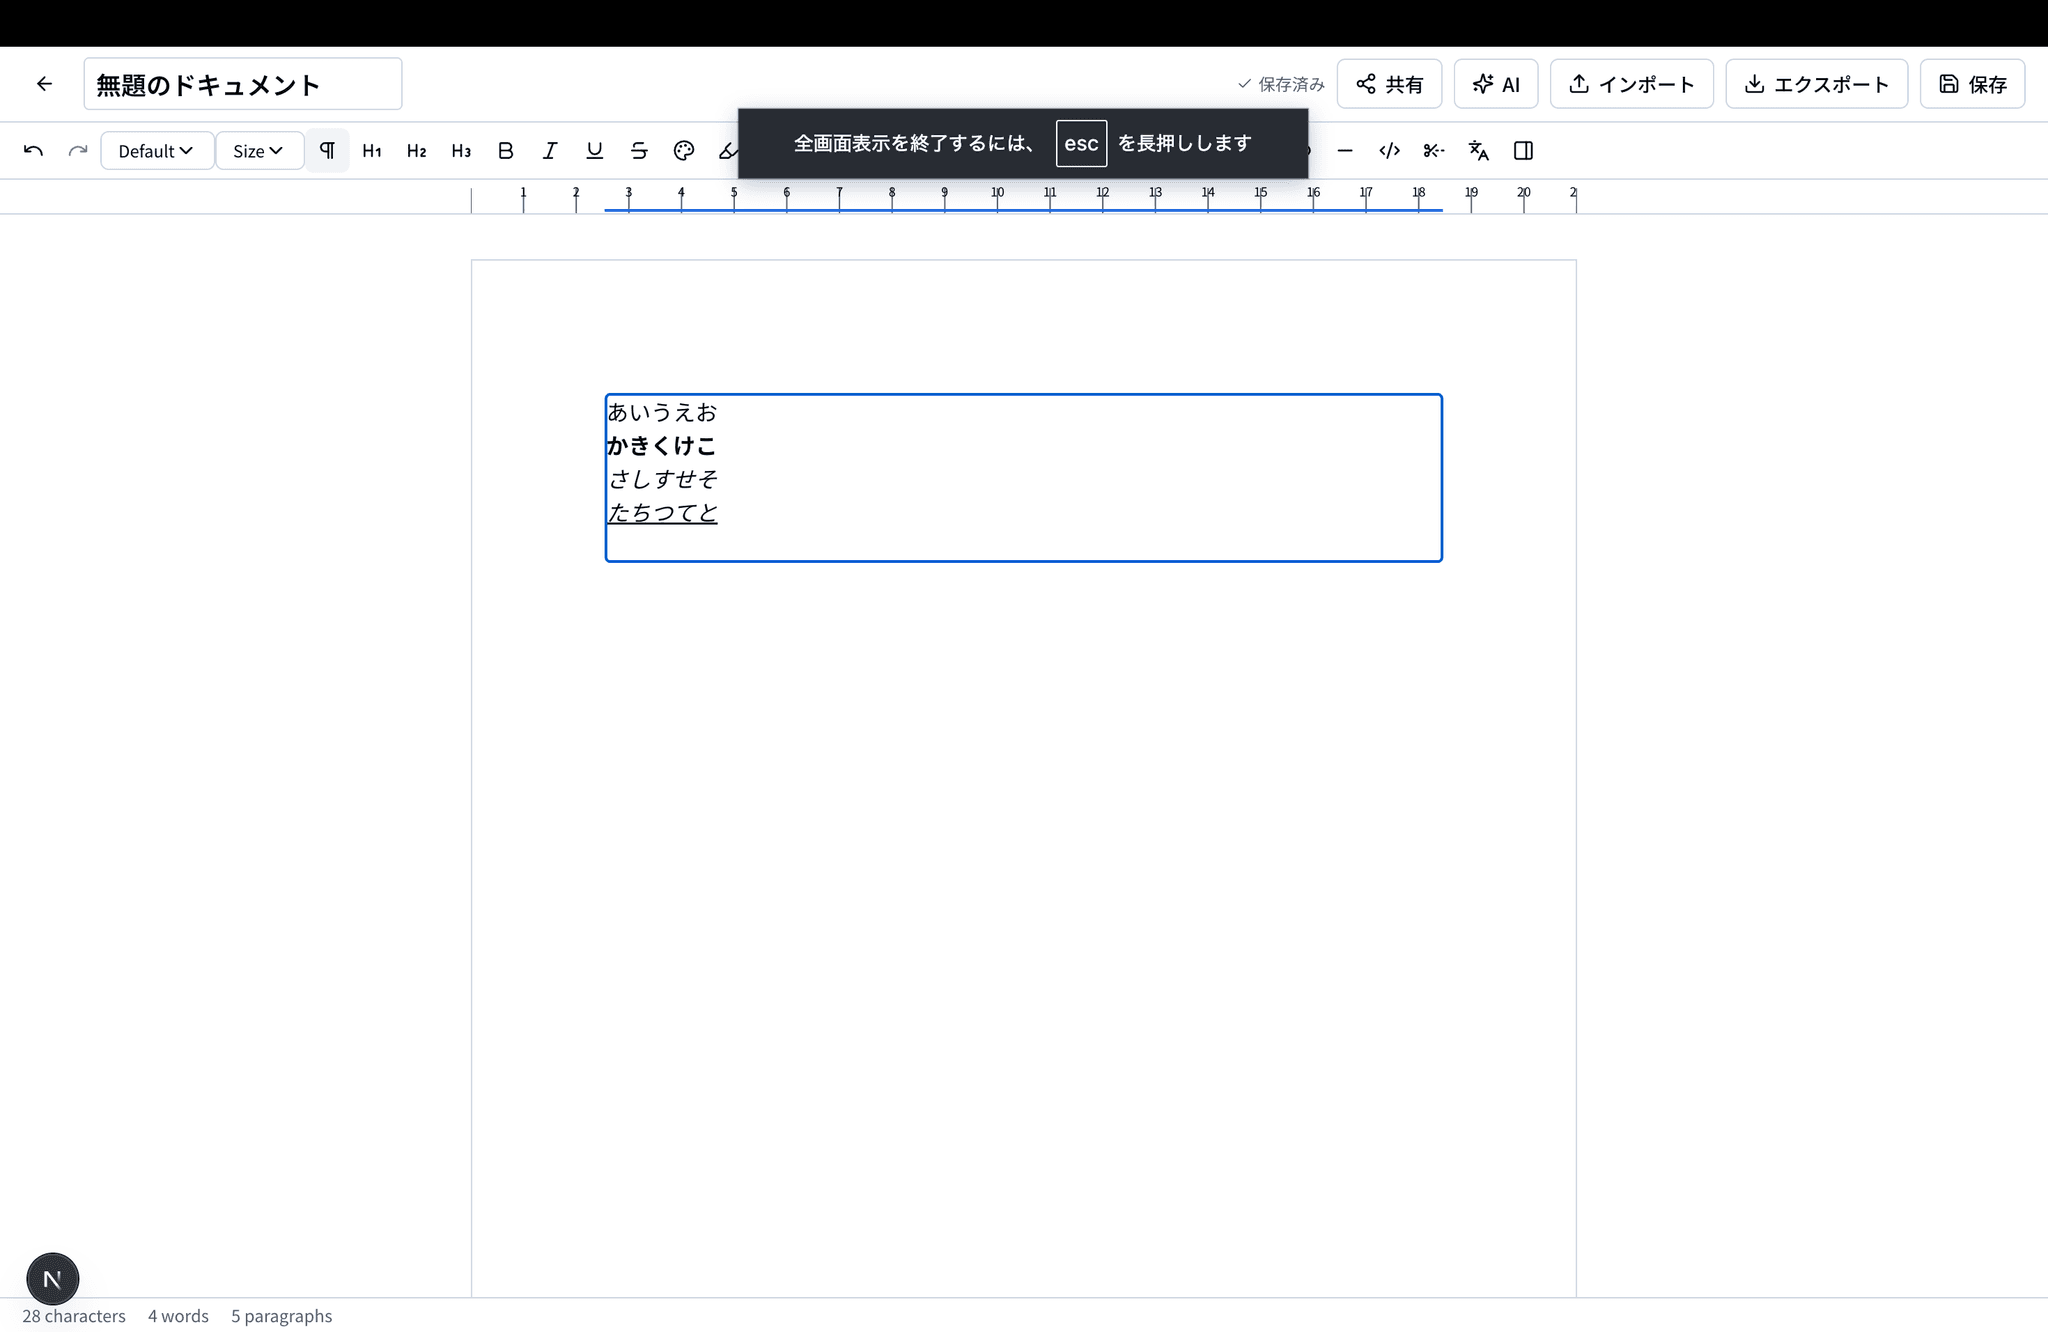2048x1332 pixels.
Task: Click the redo arrow icon
Action: [x=77, y=151]
